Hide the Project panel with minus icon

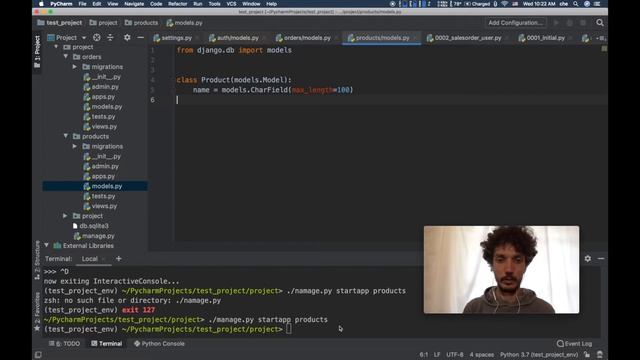[140, 38]
